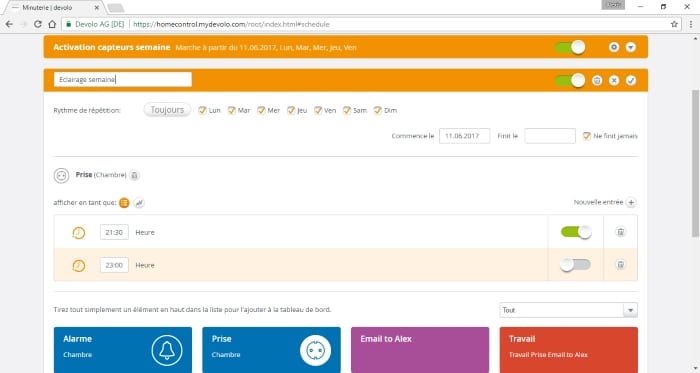The image size is (700, 373).
Task: Uncheck the Mer checkbox
Action: point(261,110)
